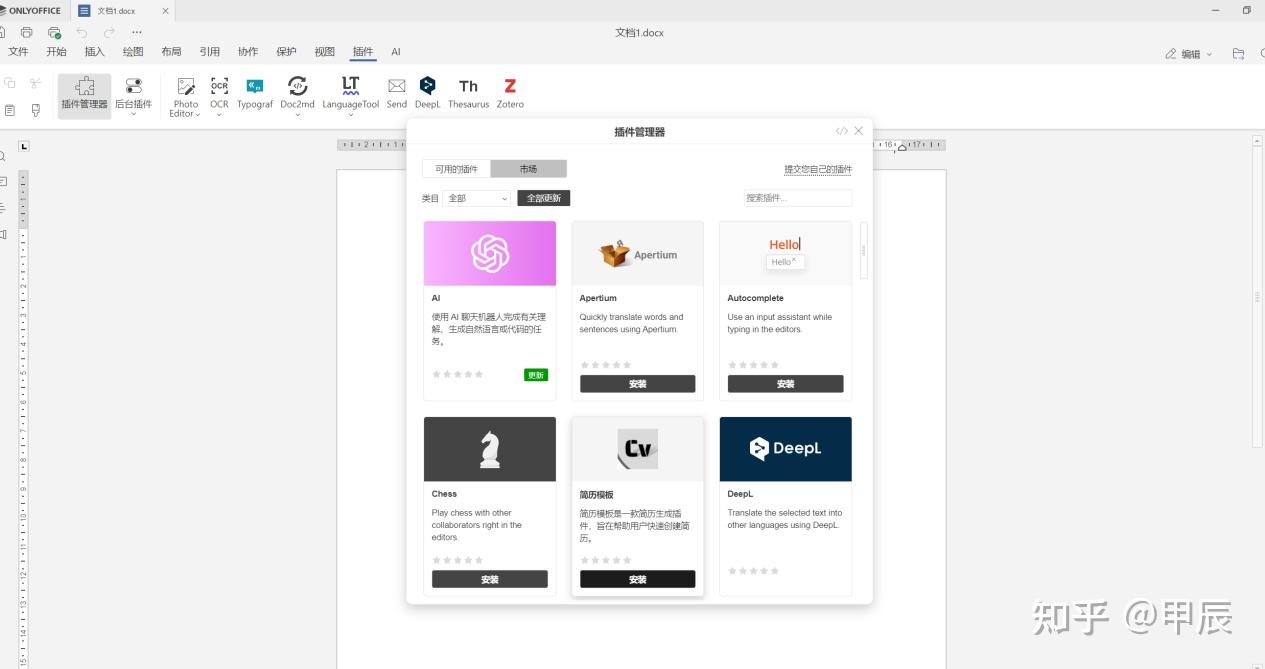Open the more options ellipsis in quick toolbar

[137, 32]
